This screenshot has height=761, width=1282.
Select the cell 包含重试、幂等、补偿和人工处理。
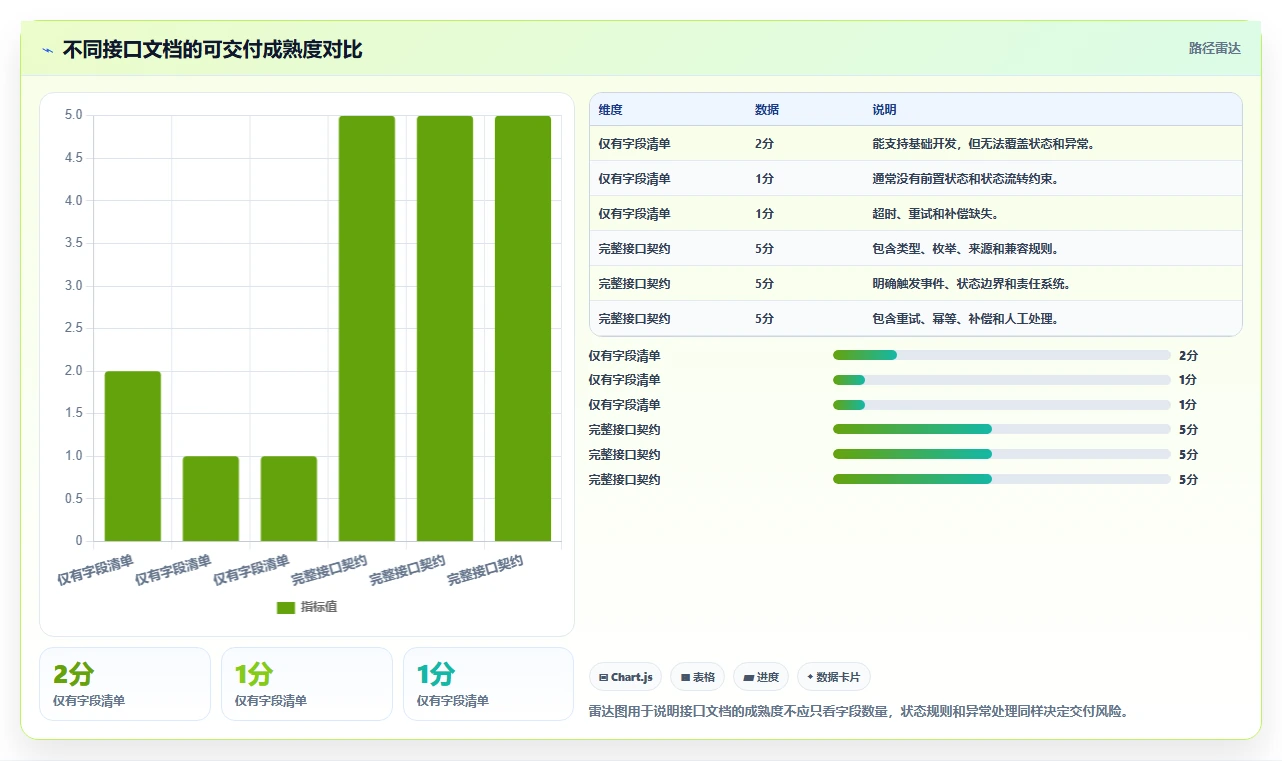[x=966, y=319]
